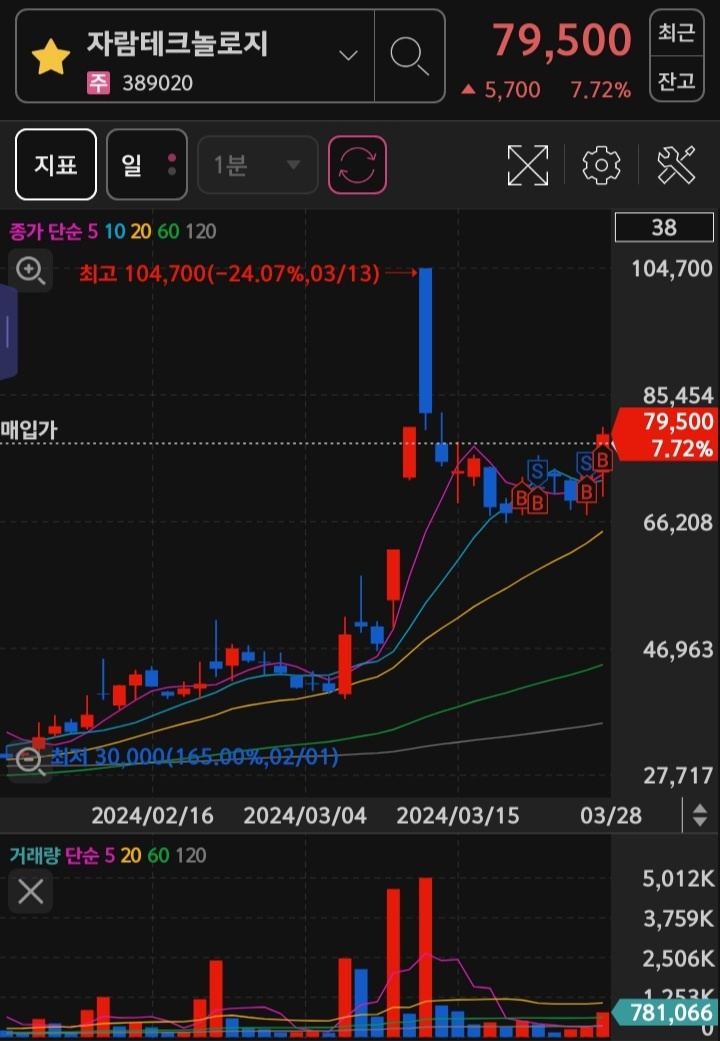
Task: Select the 거래량 단순 volume indicator title
Action: point(54,855)
